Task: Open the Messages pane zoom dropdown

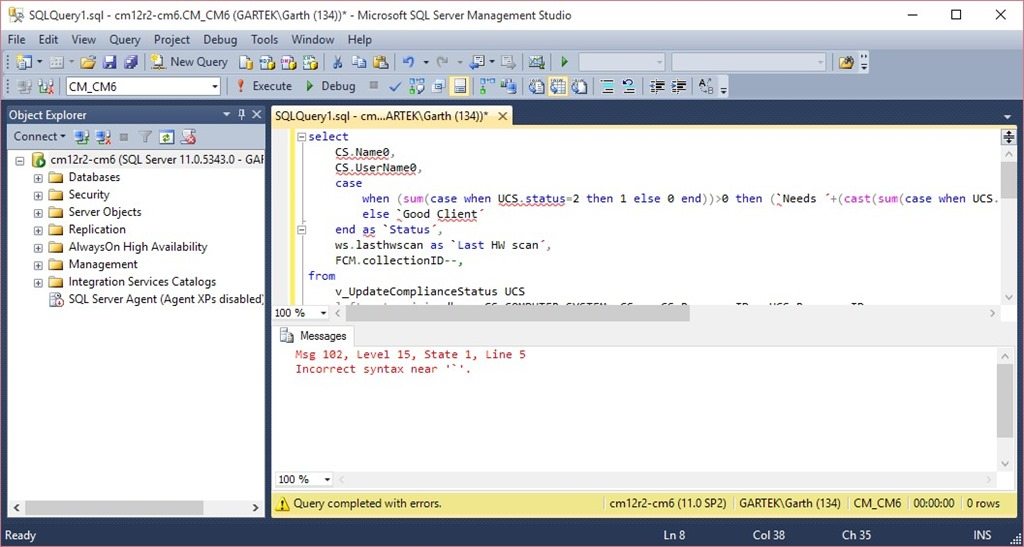Action: point(327,479)
